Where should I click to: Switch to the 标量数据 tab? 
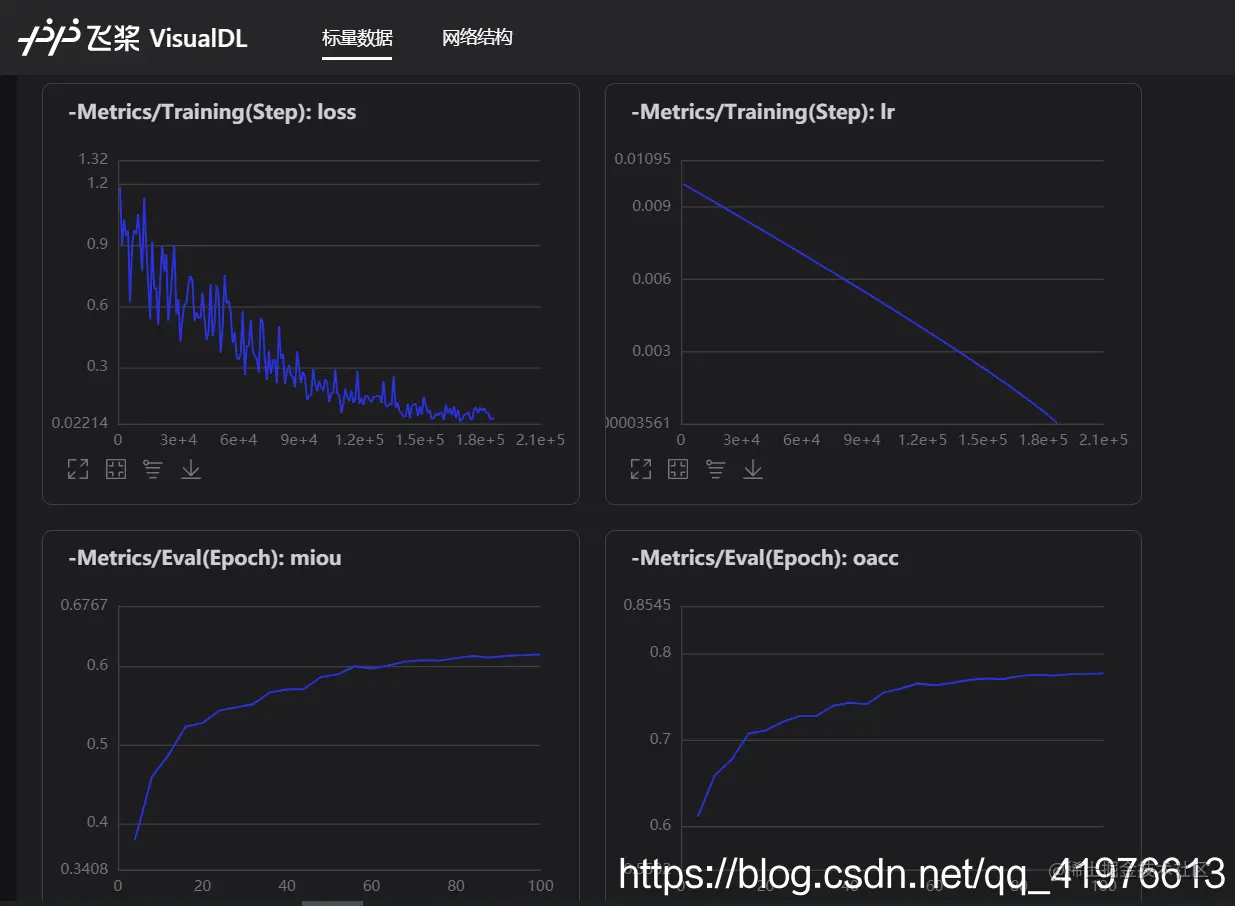(x=357, y=38)
